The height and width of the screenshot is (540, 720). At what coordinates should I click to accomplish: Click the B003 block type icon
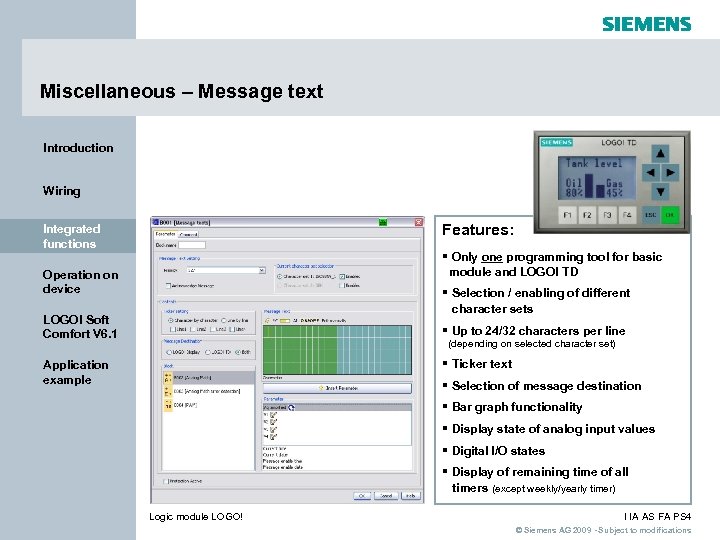(168, 391)
